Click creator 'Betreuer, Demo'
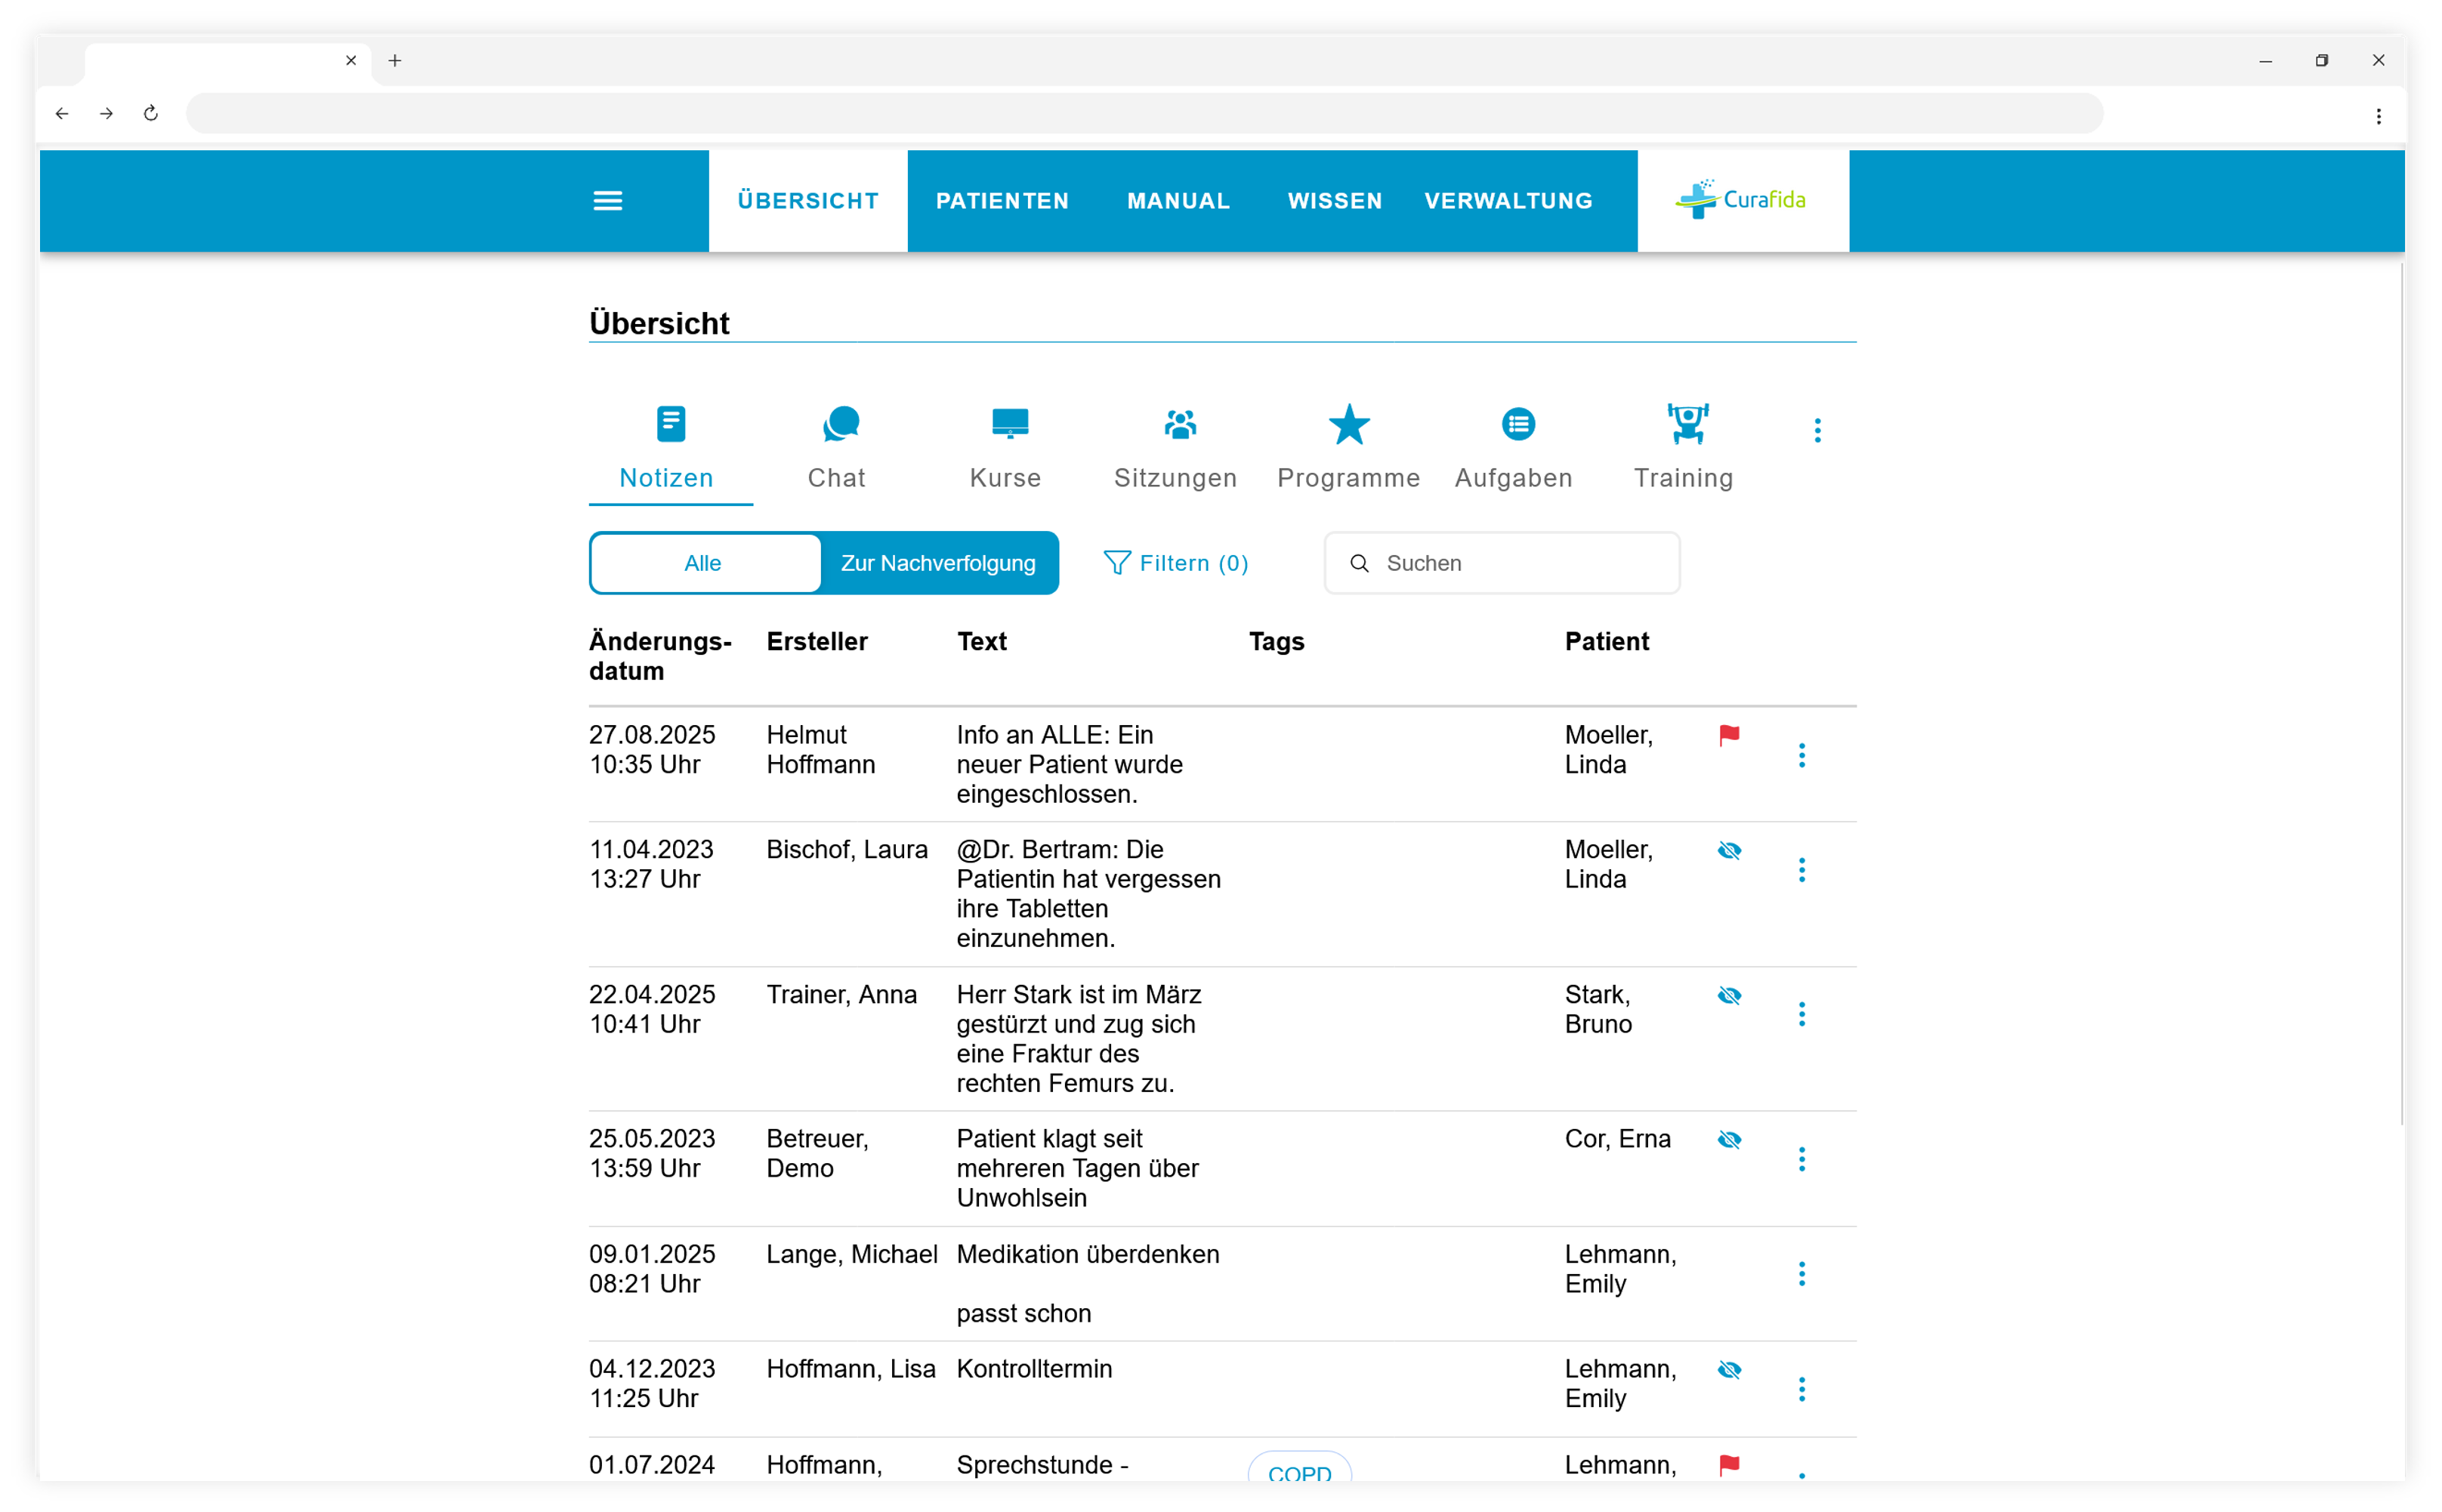The image size is (2442, 1512). (x=817, y=1154)
